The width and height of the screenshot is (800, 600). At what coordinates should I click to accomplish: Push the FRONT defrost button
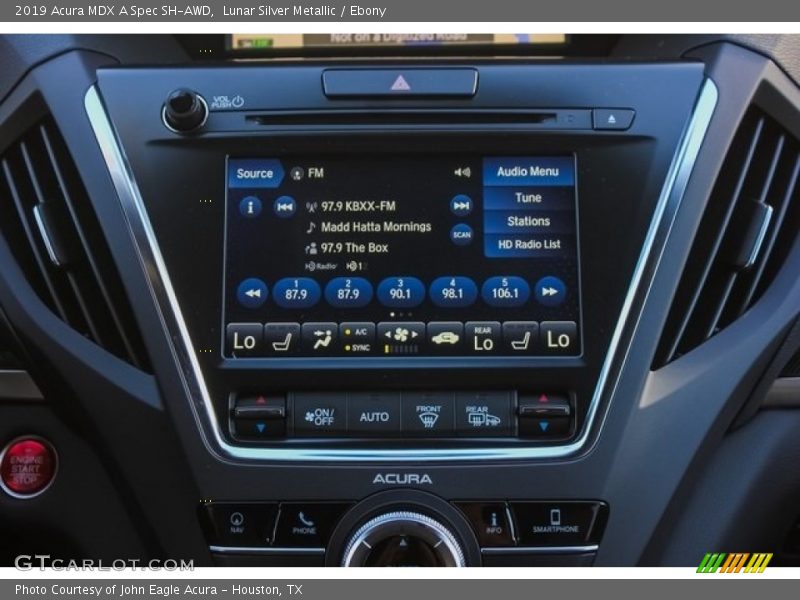click(x=428, y=416)
